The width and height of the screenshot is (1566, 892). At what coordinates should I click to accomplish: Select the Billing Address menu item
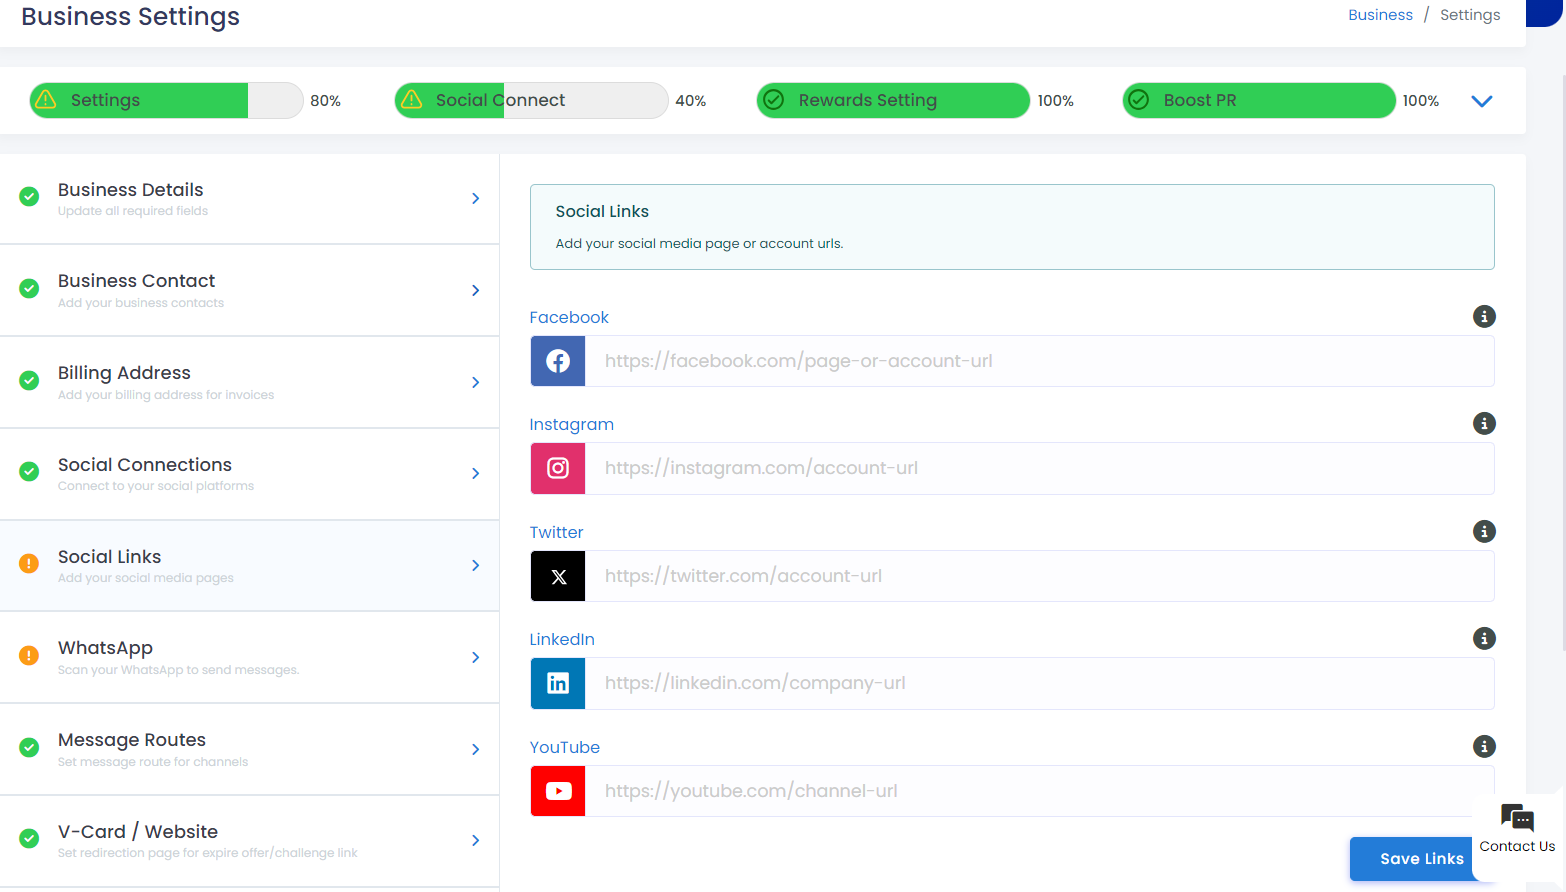pos(249,383)
